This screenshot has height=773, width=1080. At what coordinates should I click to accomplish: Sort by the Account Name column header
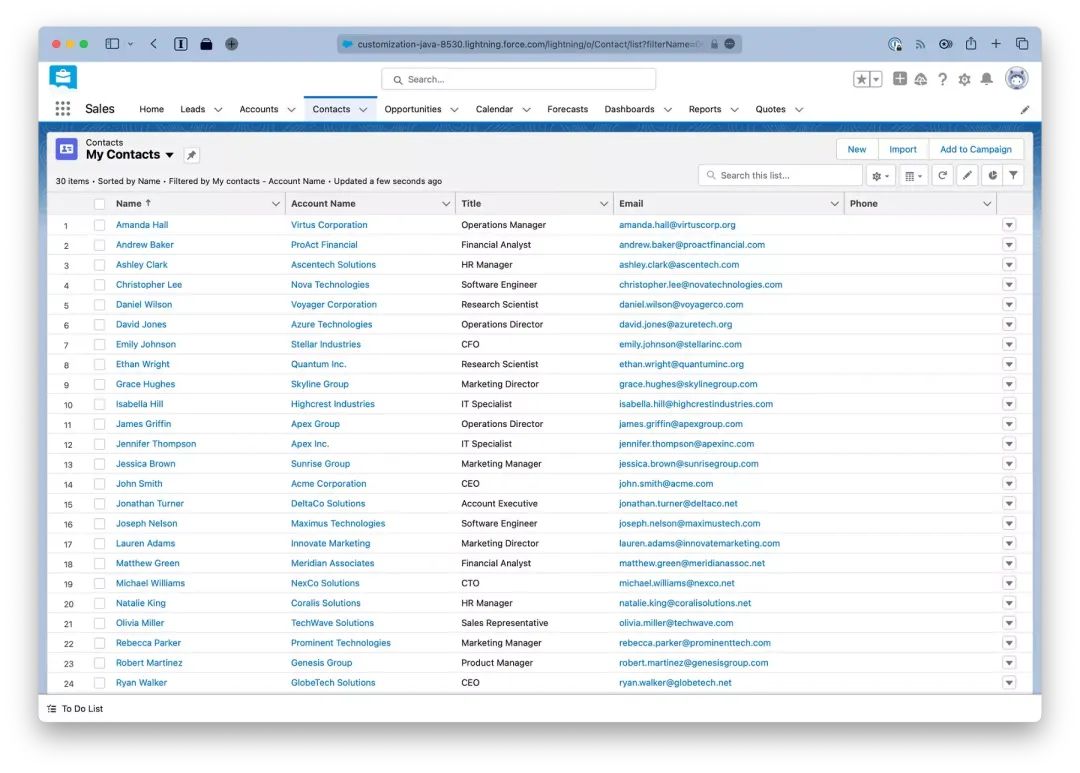[323, 204]
